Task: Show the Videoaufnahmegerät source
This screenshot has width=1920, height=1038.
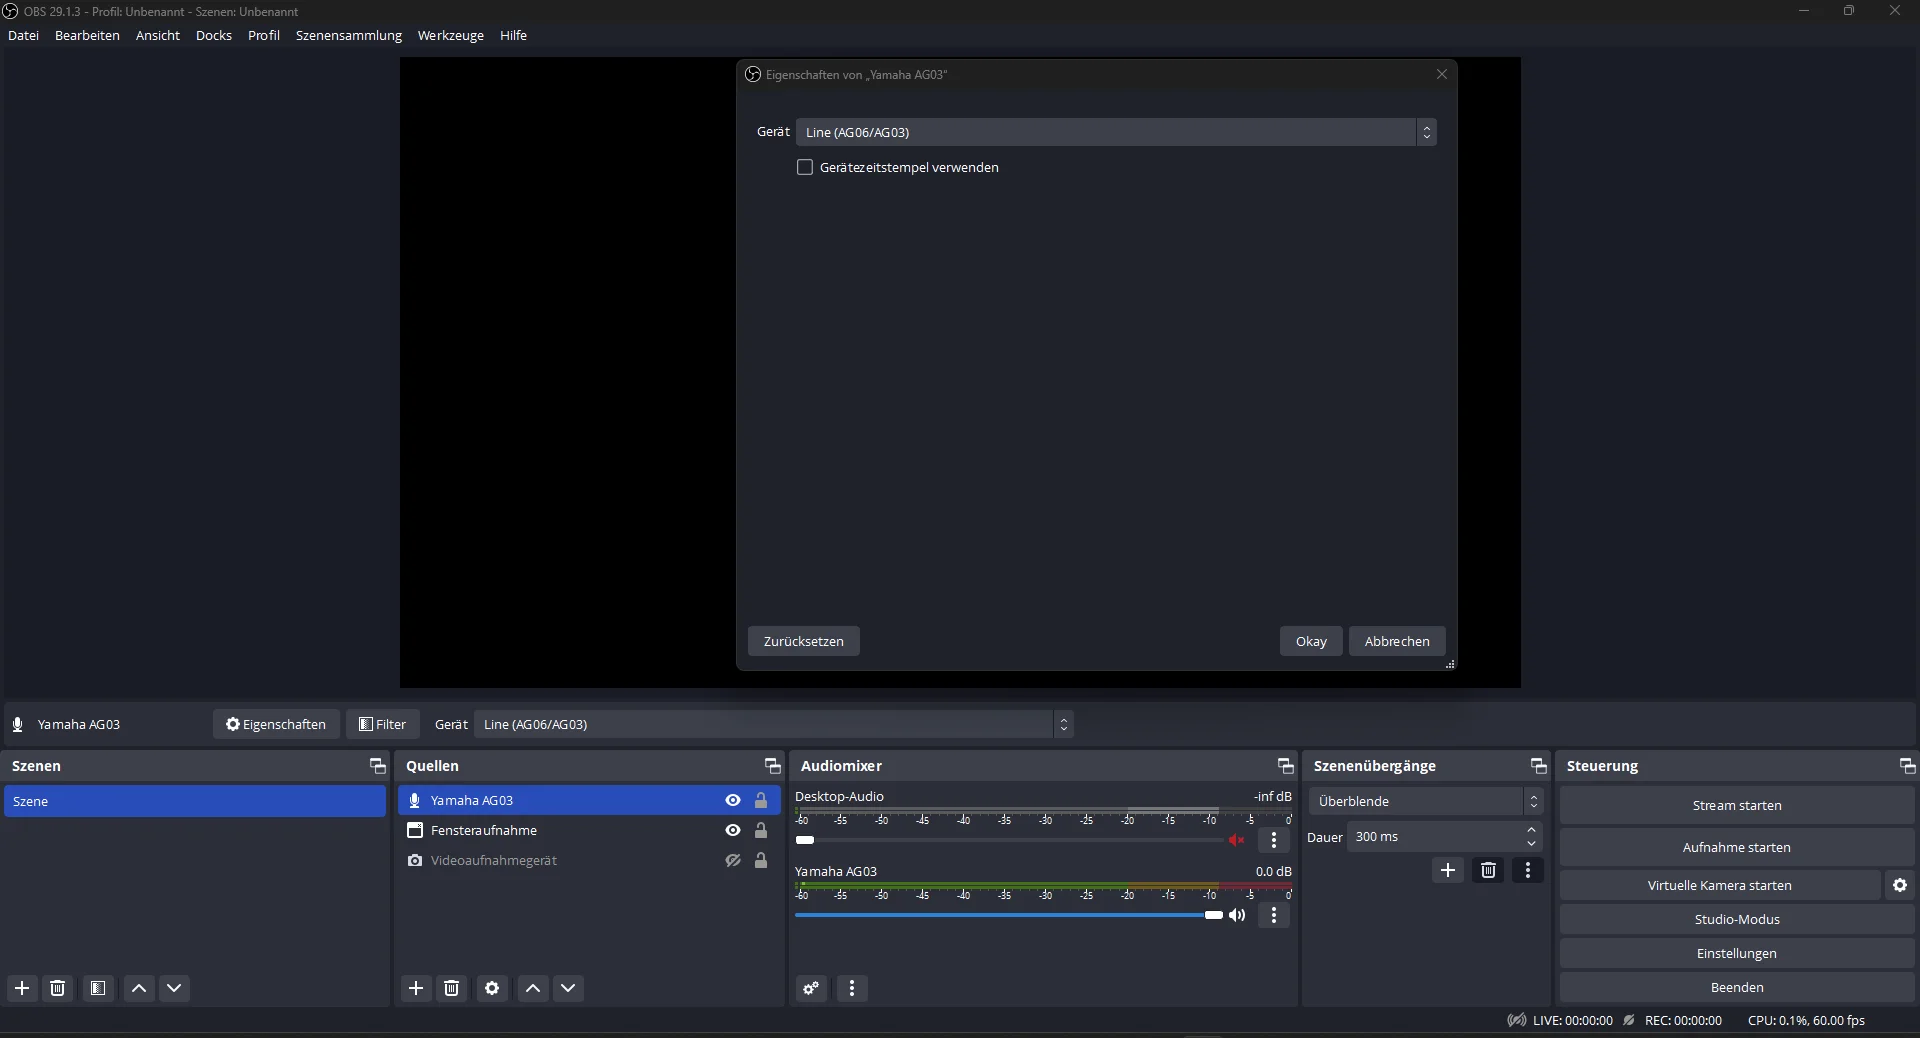Action: pos(733,860)
